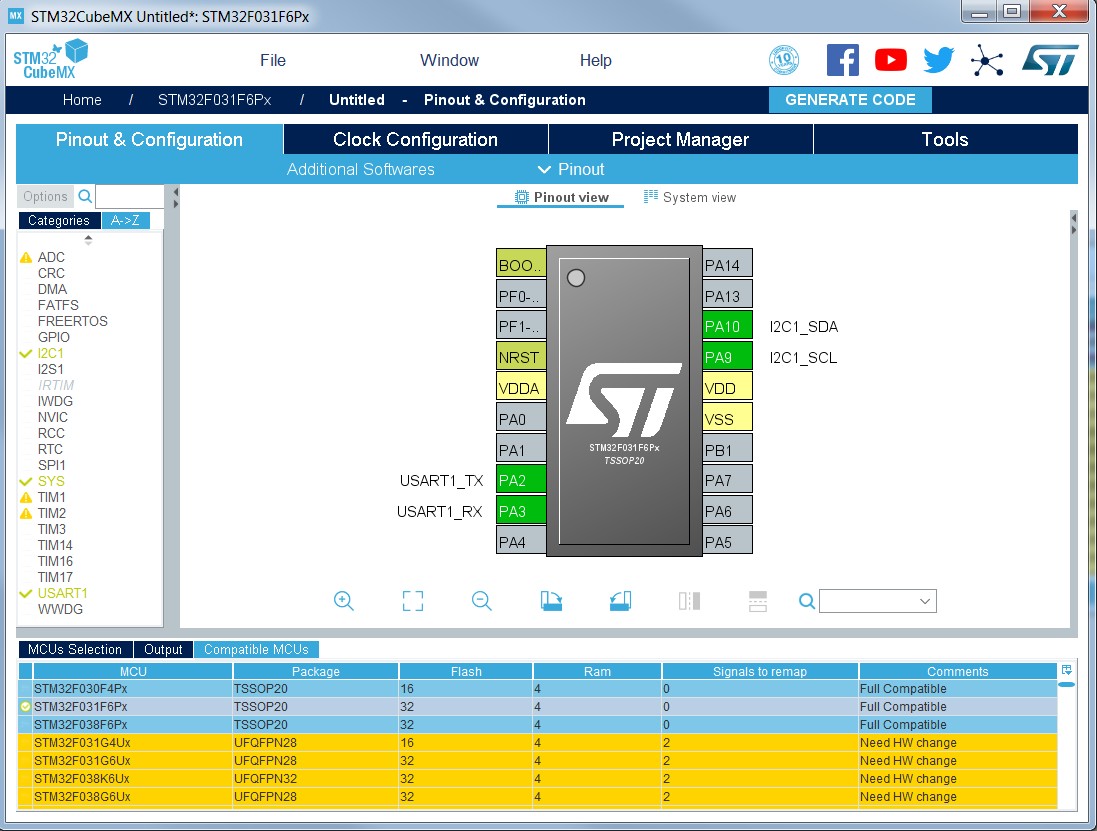Click the category list sort arrow

tap(88, 240)
